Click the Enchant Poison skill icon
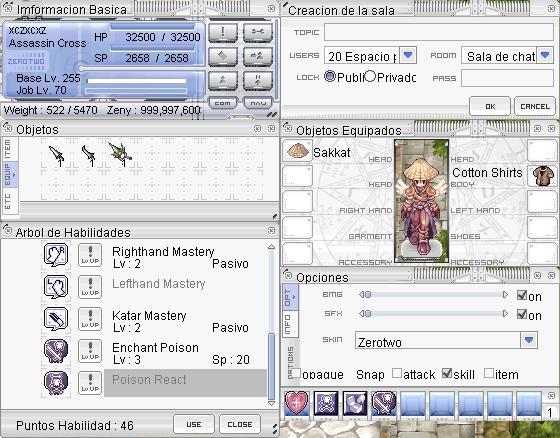 click(56, 351)
